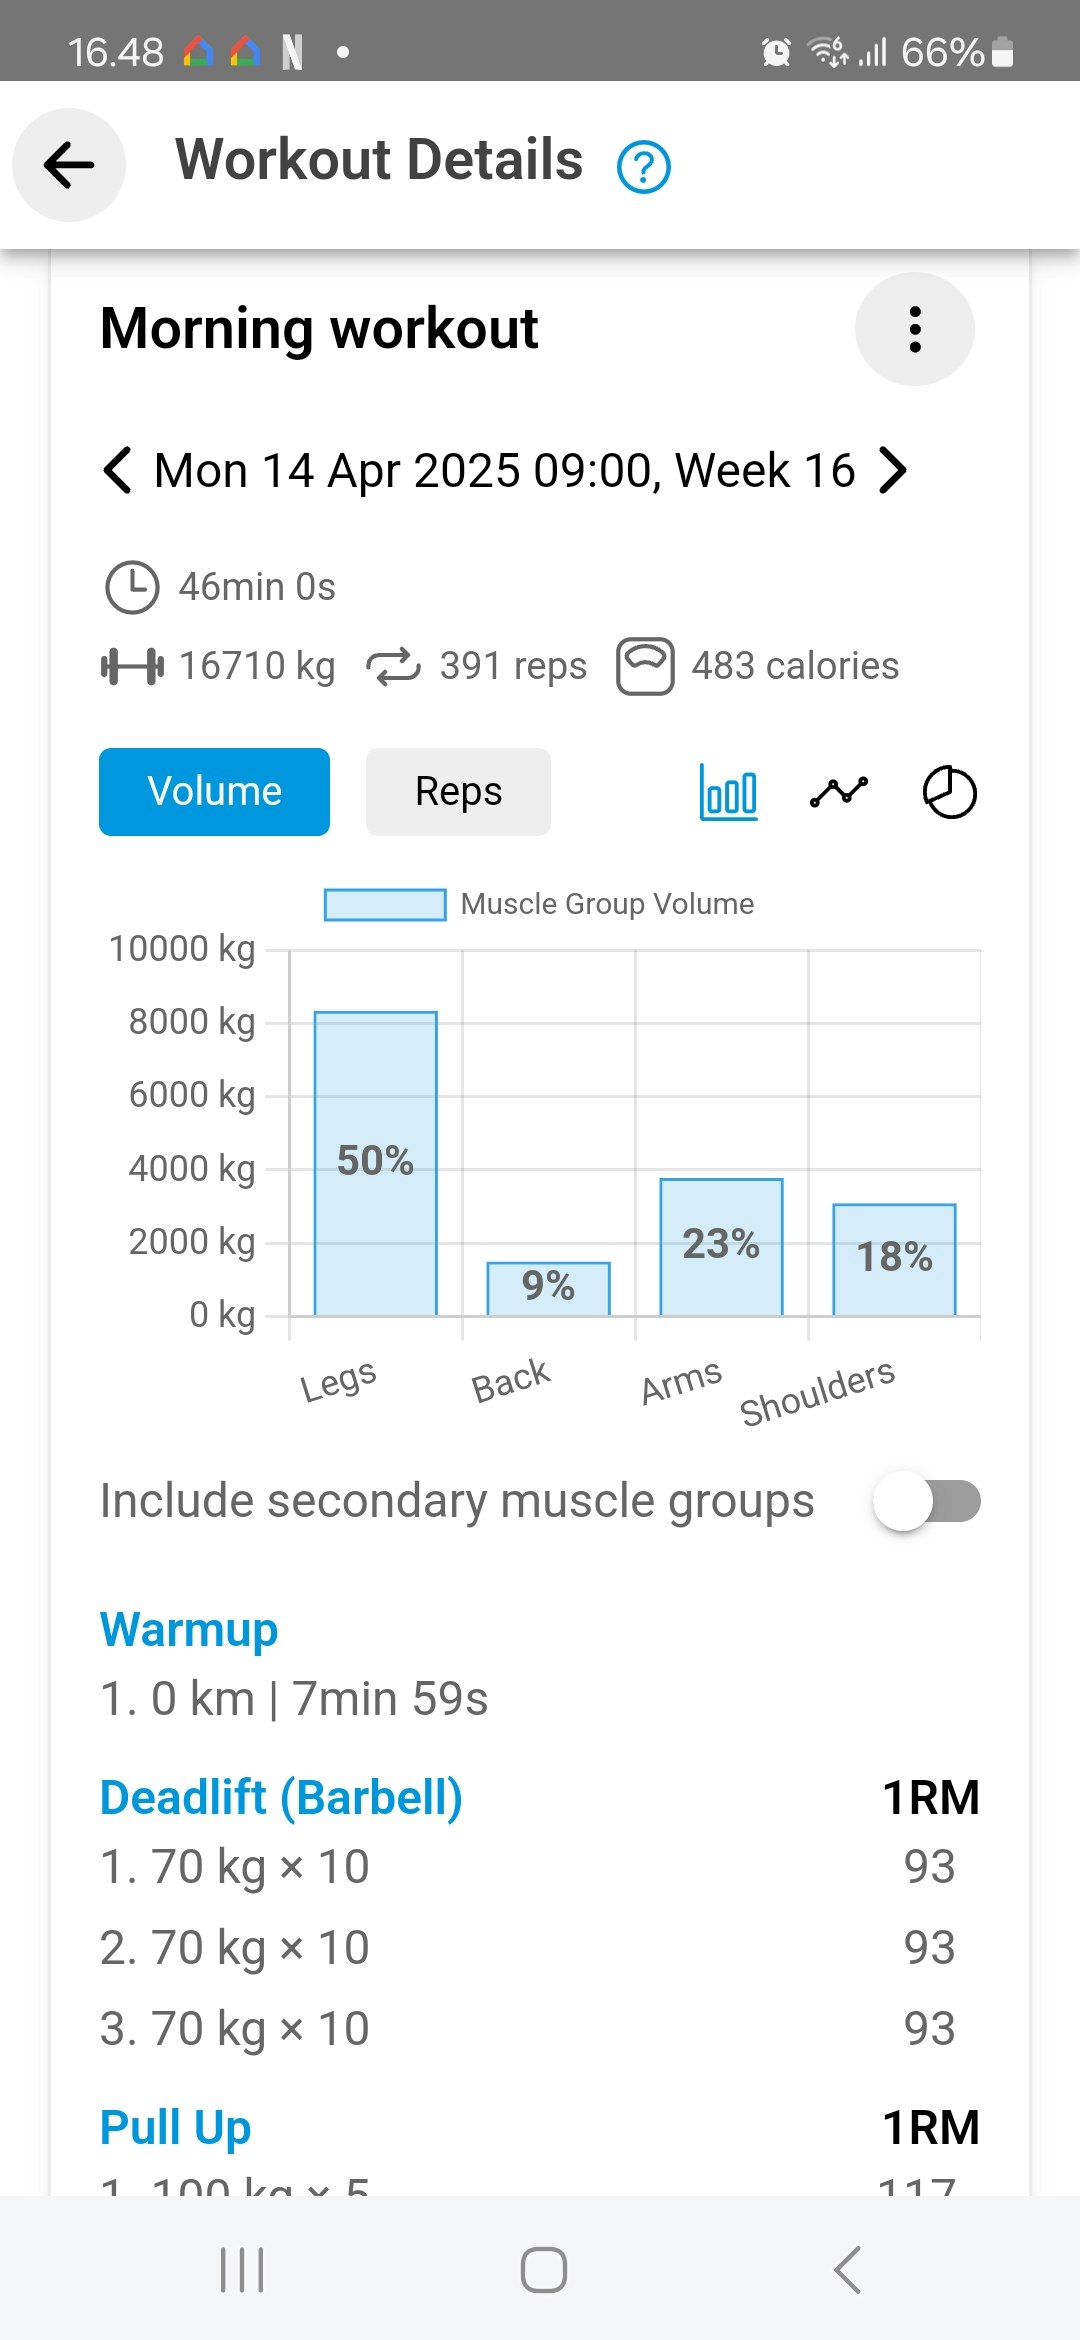
Task: Toggle the Muscle Group Volume legend box
Action: (x=385, y=904)
